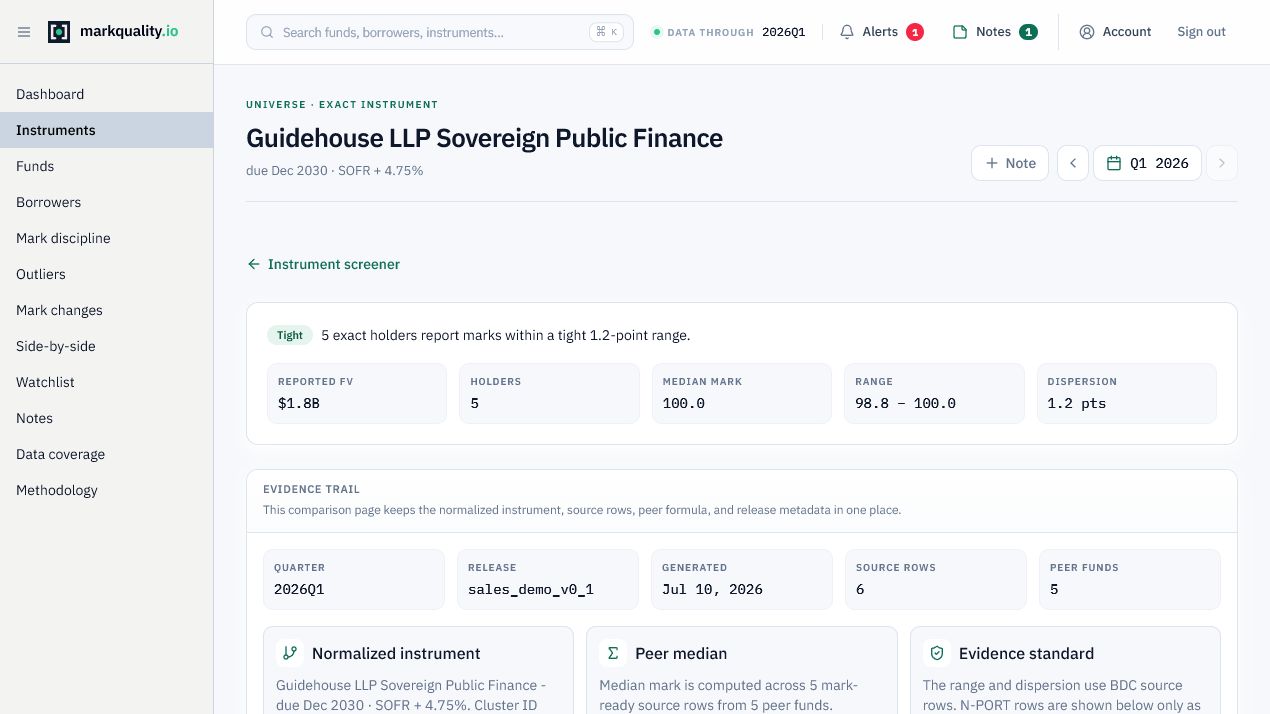The image size is (1270, 714).
Task: Focus the search funds, borrowers, instruments field
Action: [x=440, y=32]
